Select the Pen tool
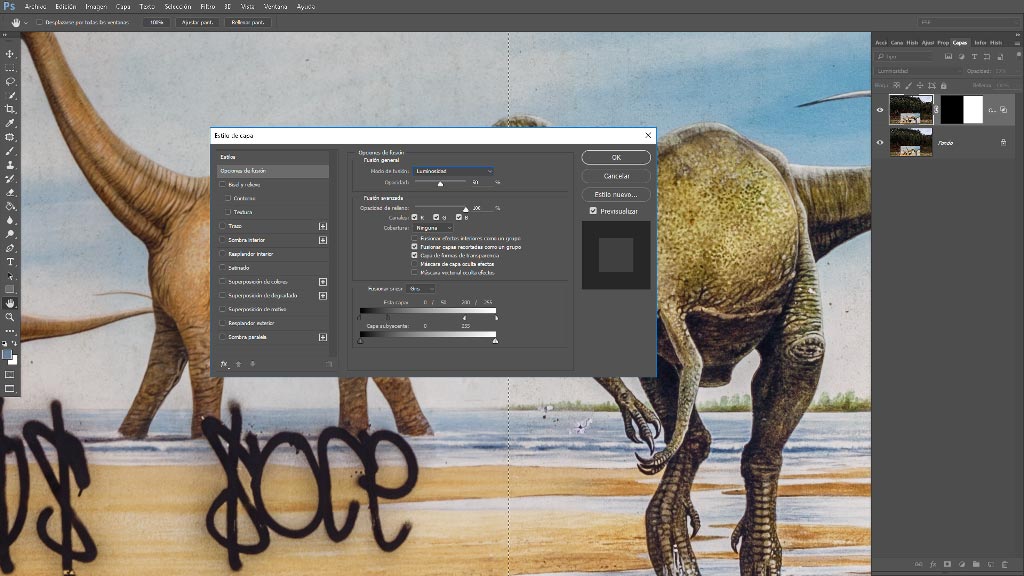 10,248
